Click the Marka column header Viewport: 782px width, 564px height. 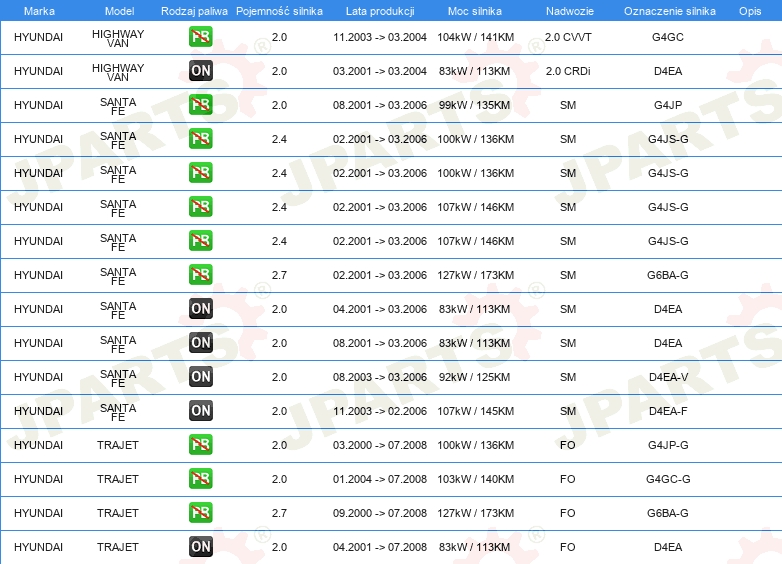39,11
